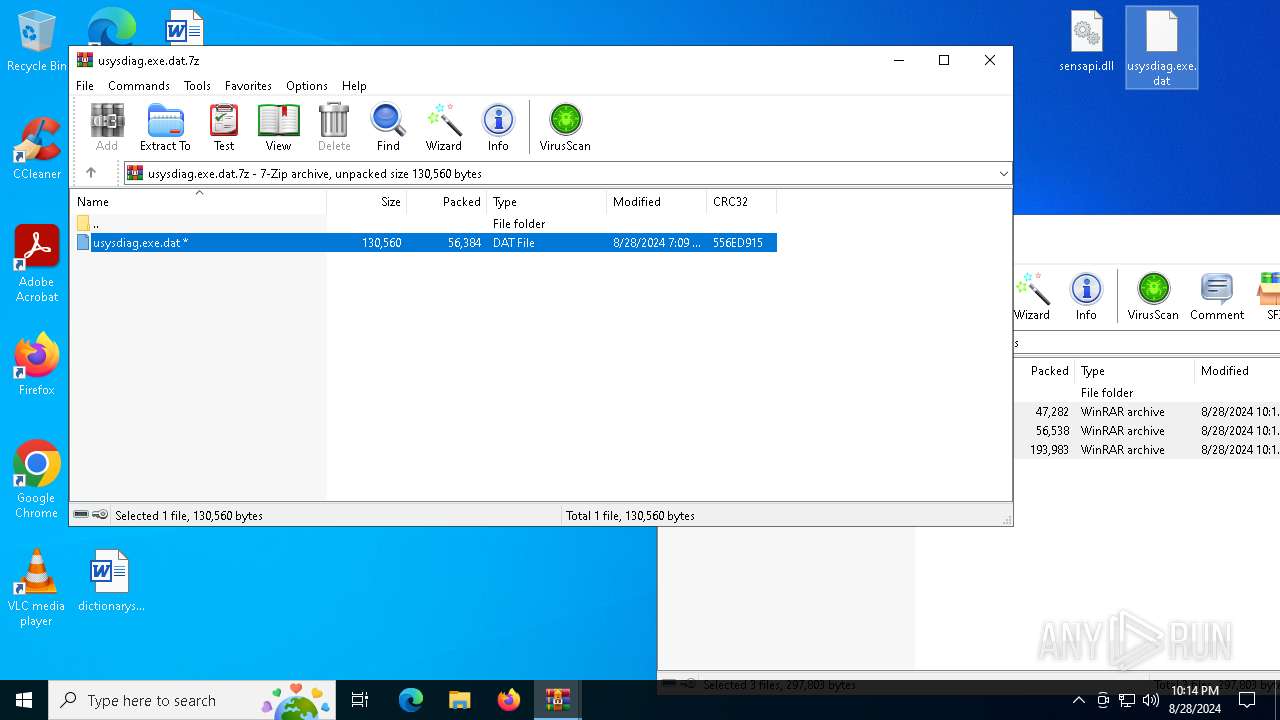Screen dimensions: 1280x720
Task: Open Task View on taskbar
Action: pos(361,700)
